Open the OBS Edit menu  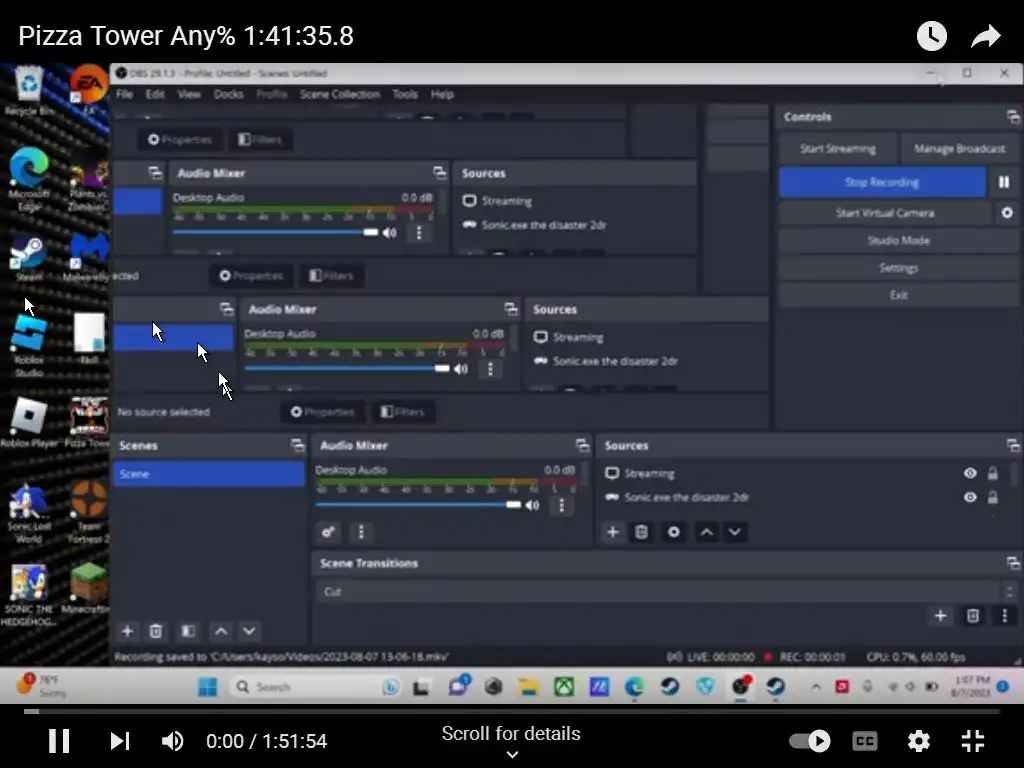pos(155,94)
